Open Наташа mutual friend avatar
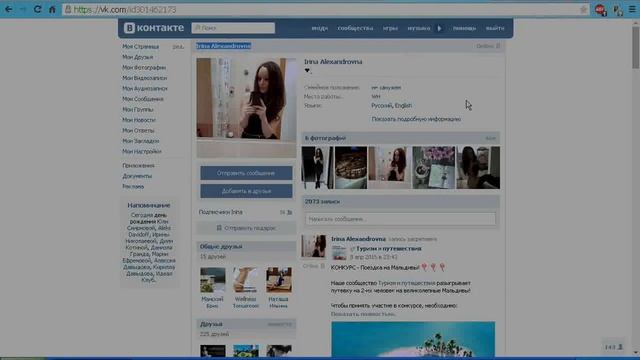Screen dimensions: 640x360 [x=279, y=280]
